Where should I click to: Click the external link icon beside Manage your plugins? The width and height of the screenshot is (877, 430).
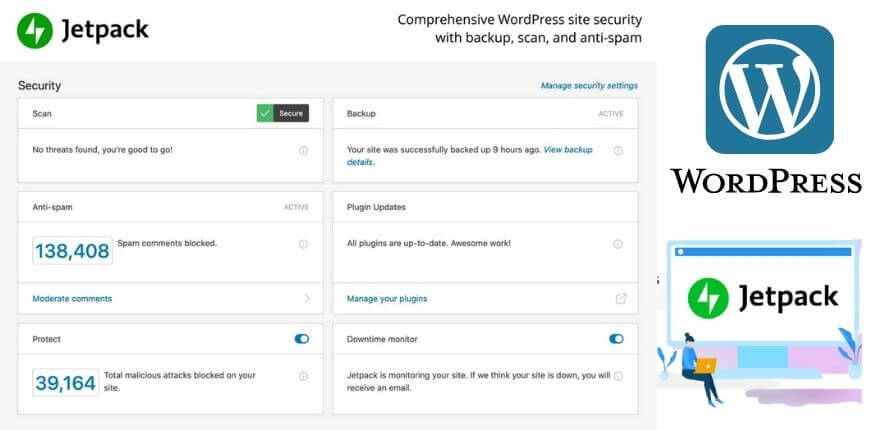(x=620, y=298)
